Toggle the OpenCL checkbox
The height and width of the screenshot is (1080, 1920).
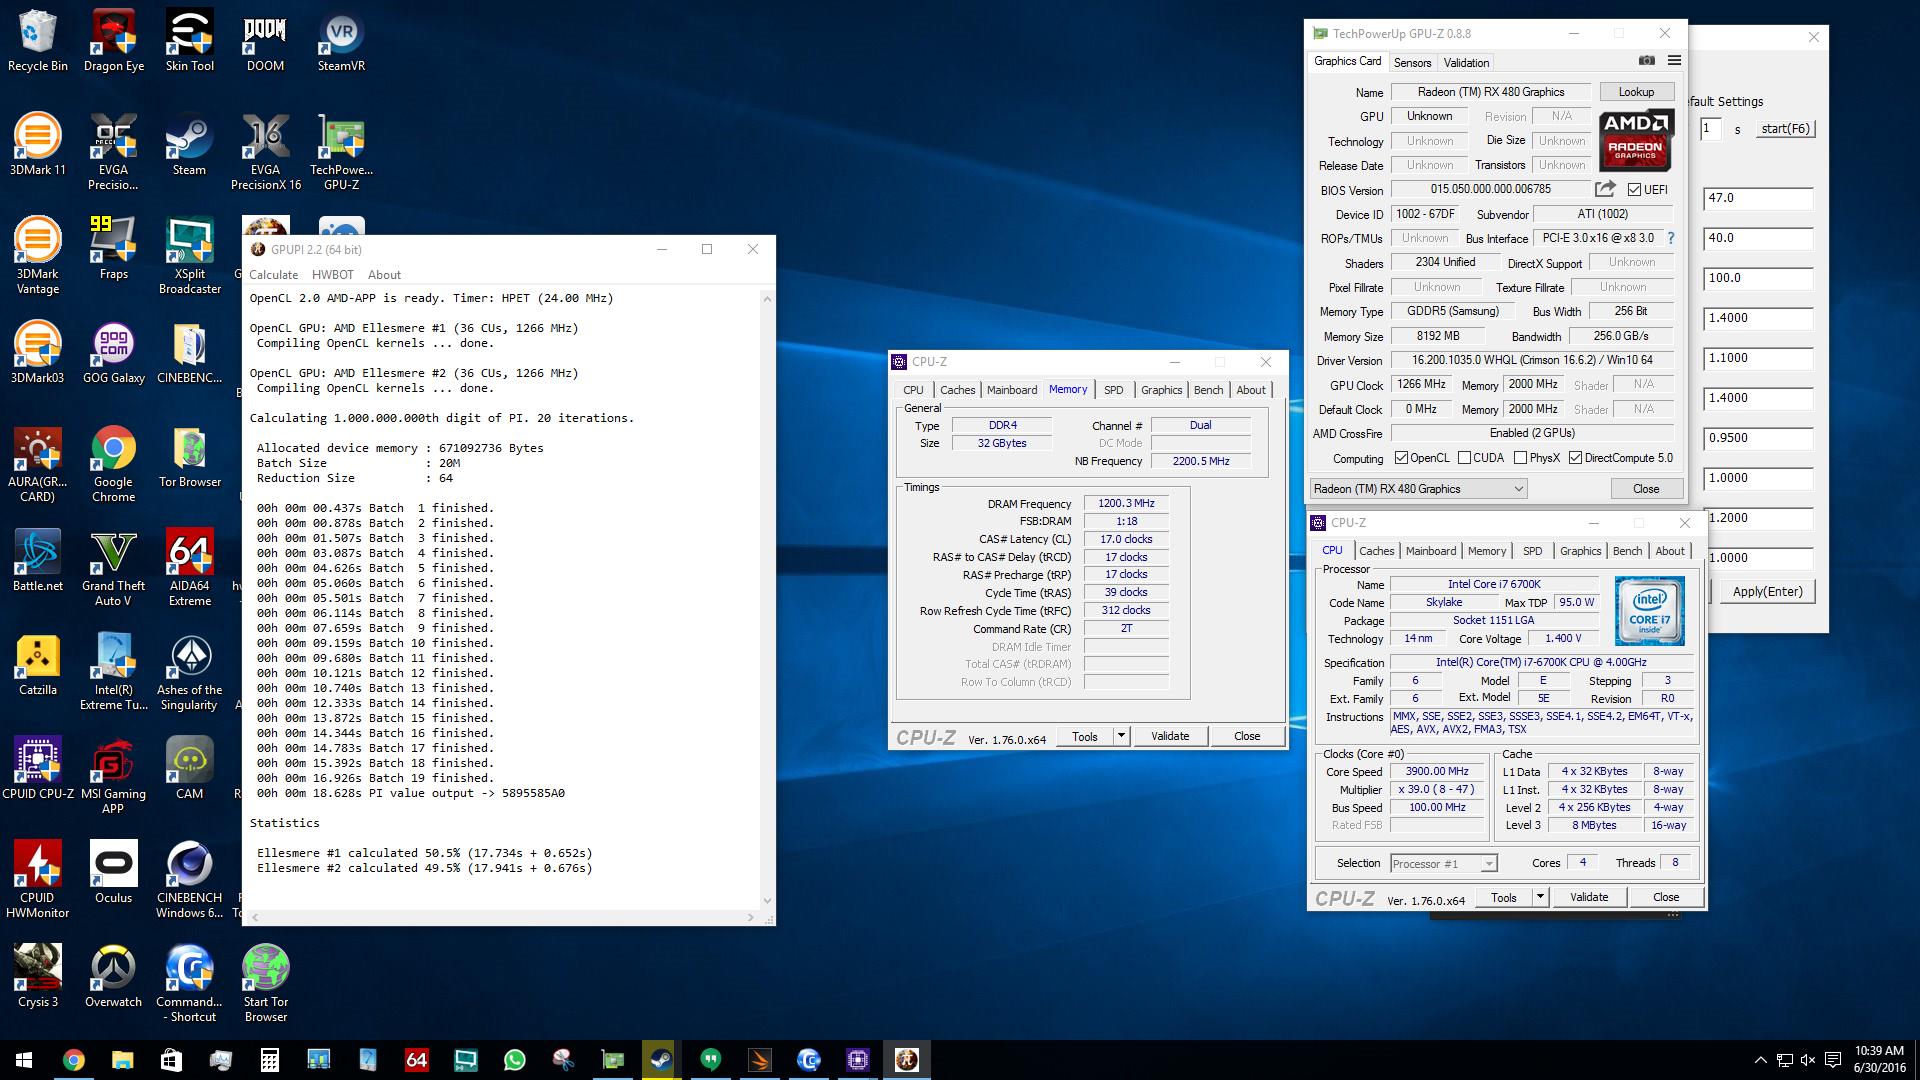1401,458
